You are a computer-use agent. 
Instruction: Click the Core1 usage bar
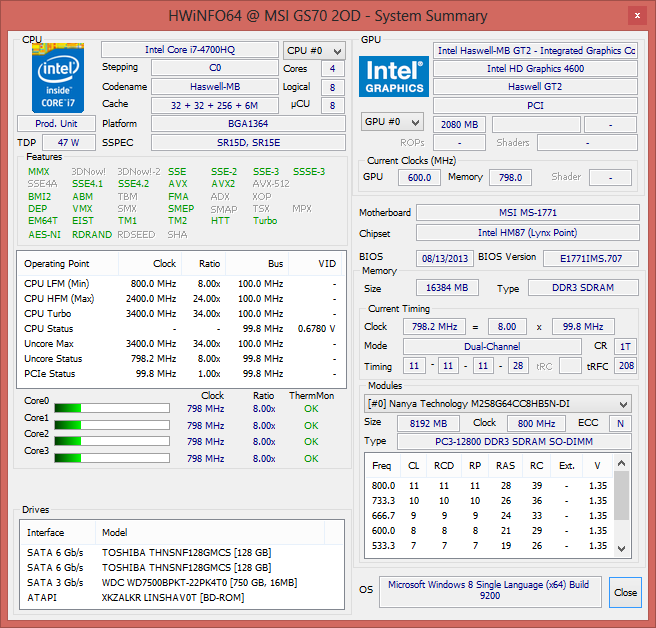pyautogui.click(x=112, y=425)
